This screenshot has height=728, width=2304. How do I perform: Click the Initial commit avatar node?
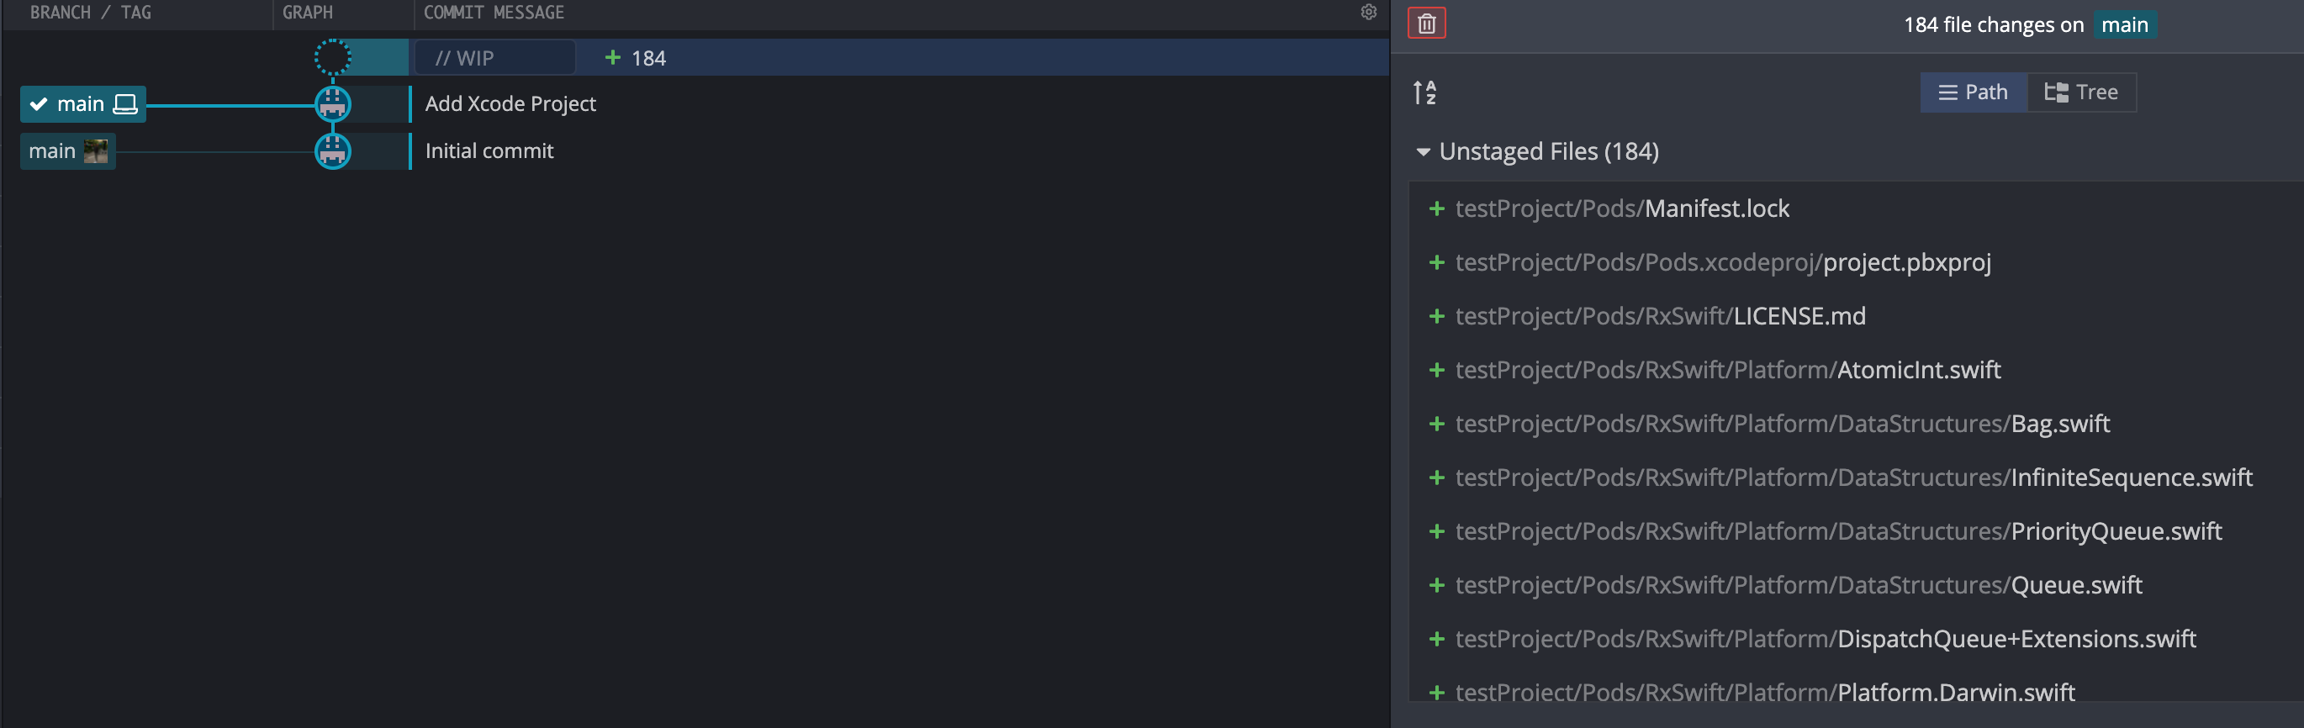(333, 151)
